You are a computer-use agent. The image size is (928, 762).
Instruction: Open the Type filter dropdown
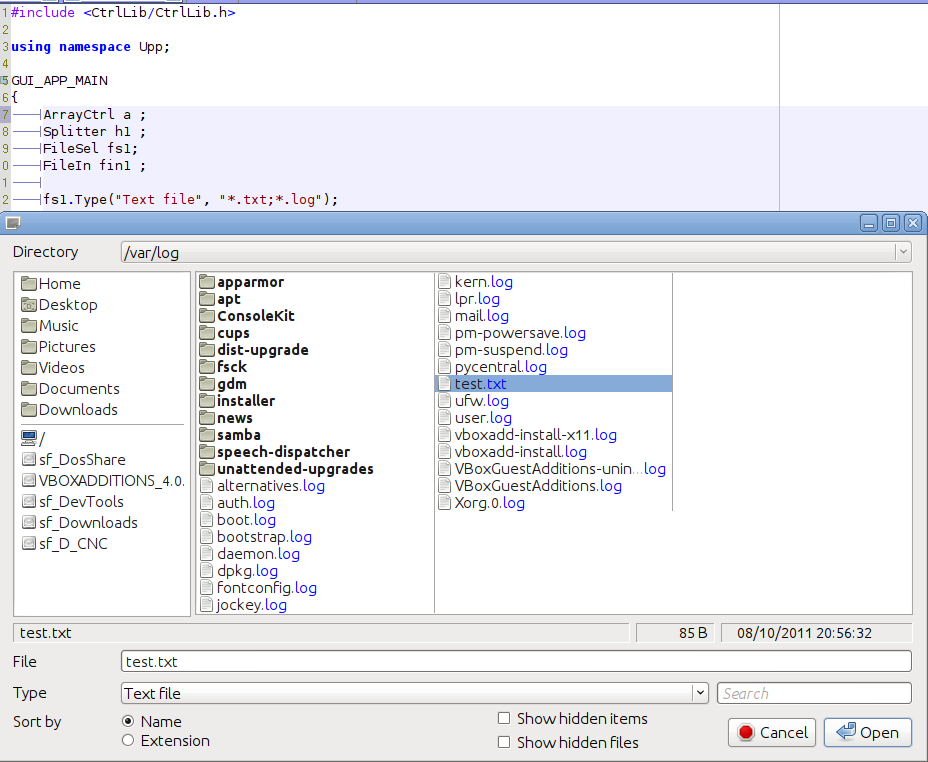(x=701, y=693)
